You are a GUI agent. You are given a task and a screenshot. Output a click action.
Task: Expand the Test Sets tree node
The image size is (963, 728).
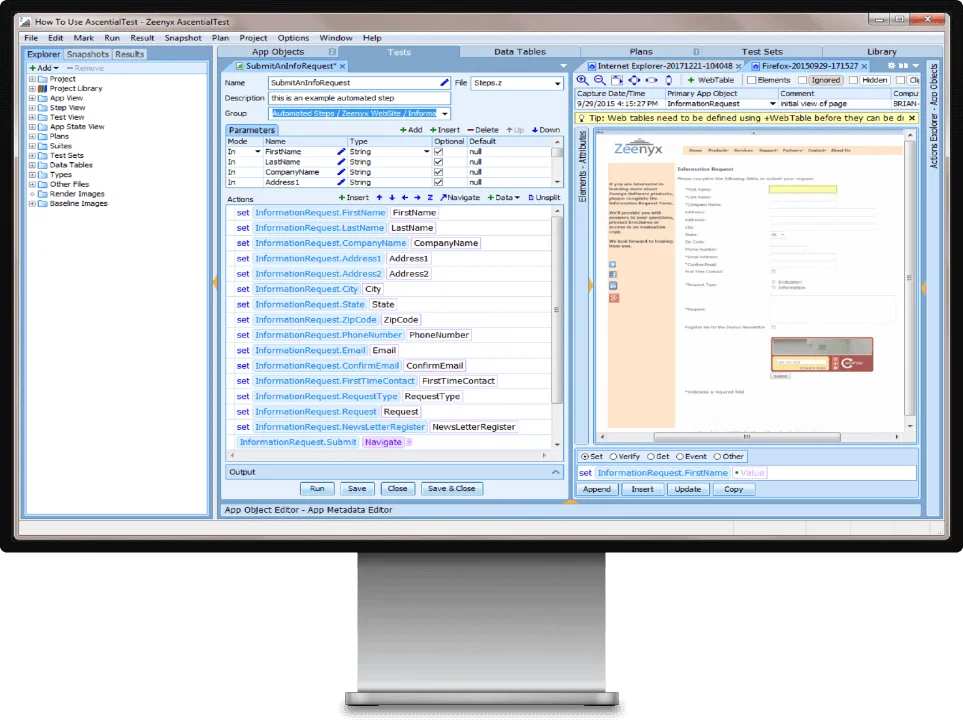(x=32, y=156)
